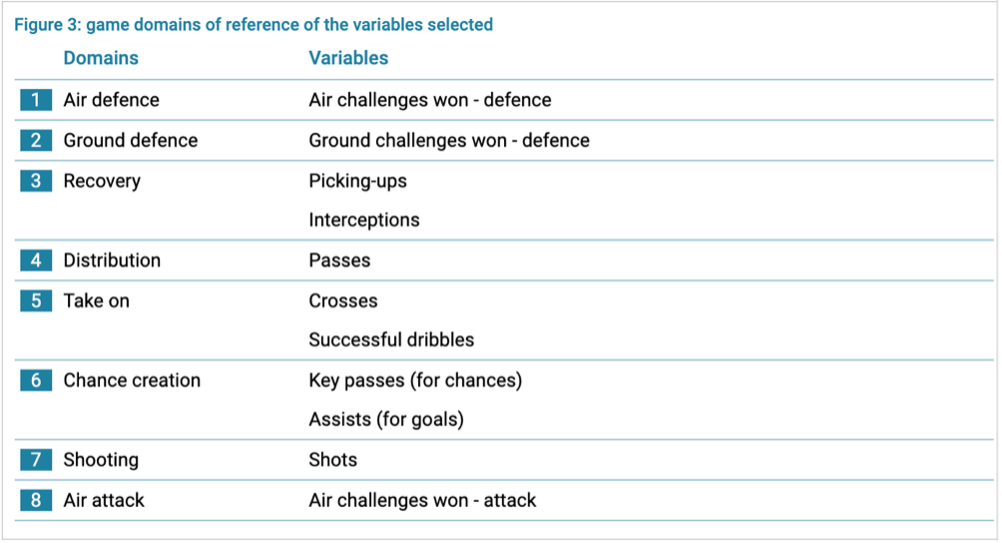The image size is (1002, 543).
Task: Click the Air defence domain label
Action: coord(111,100)
